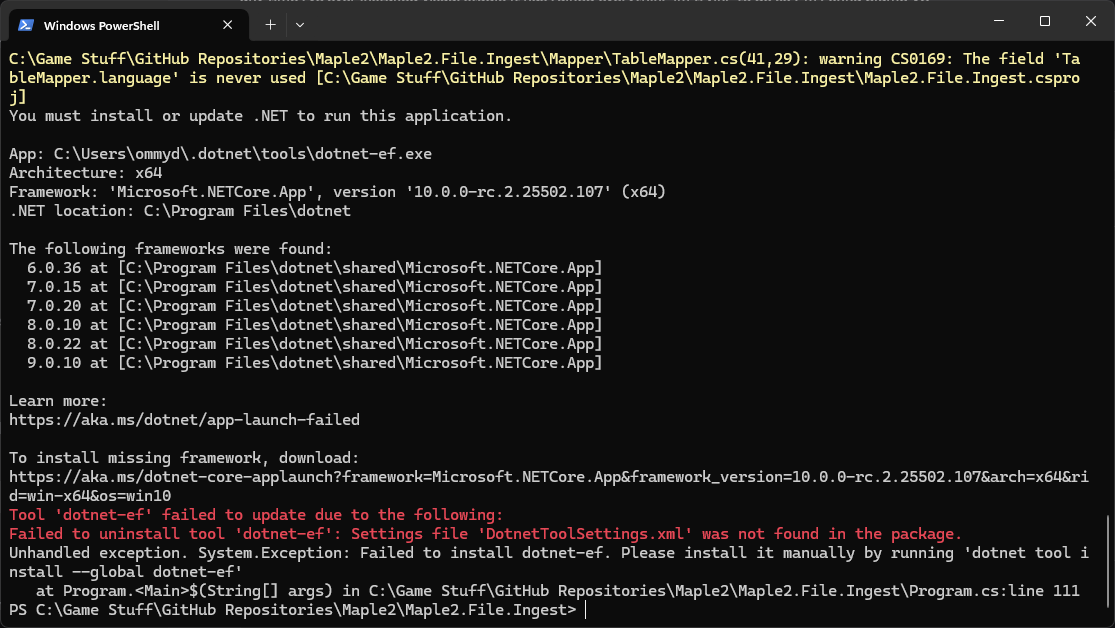Click the 'Architecture: x64' line
This screenshot has width=1115, height=628.
click(85, 173)
